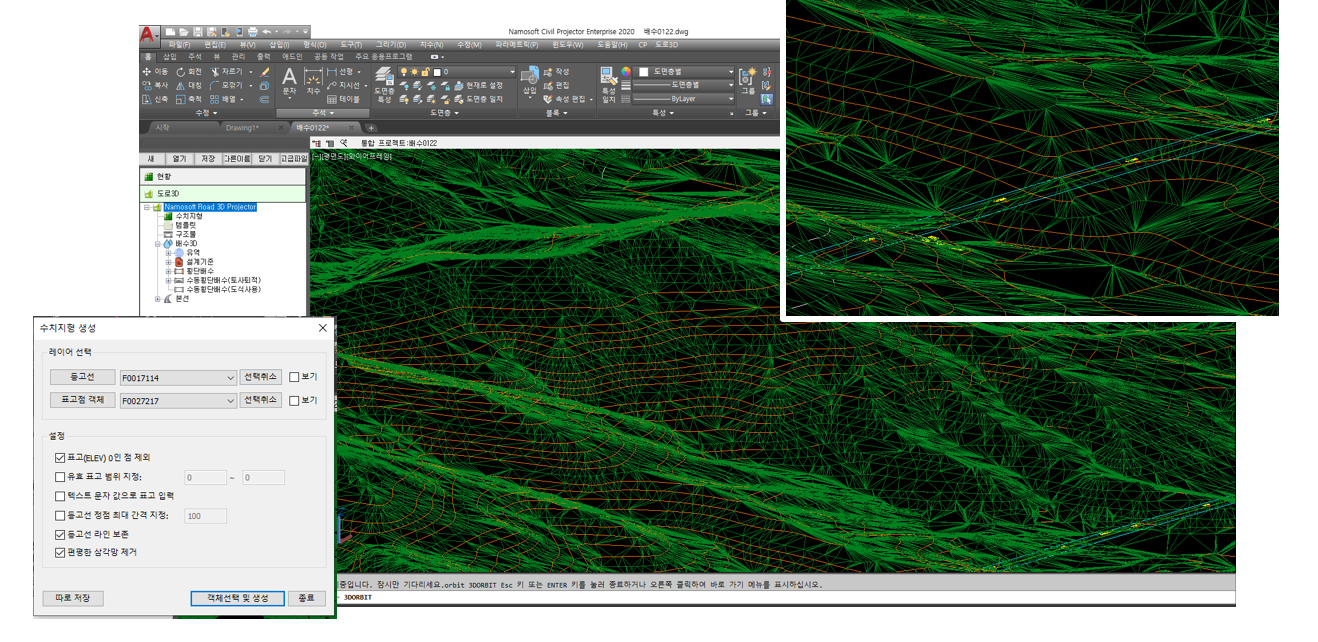Uncheck 편평한 삼각망 제거 option
The width and height of the screenshot is (1318, 642).
point(61,552)
